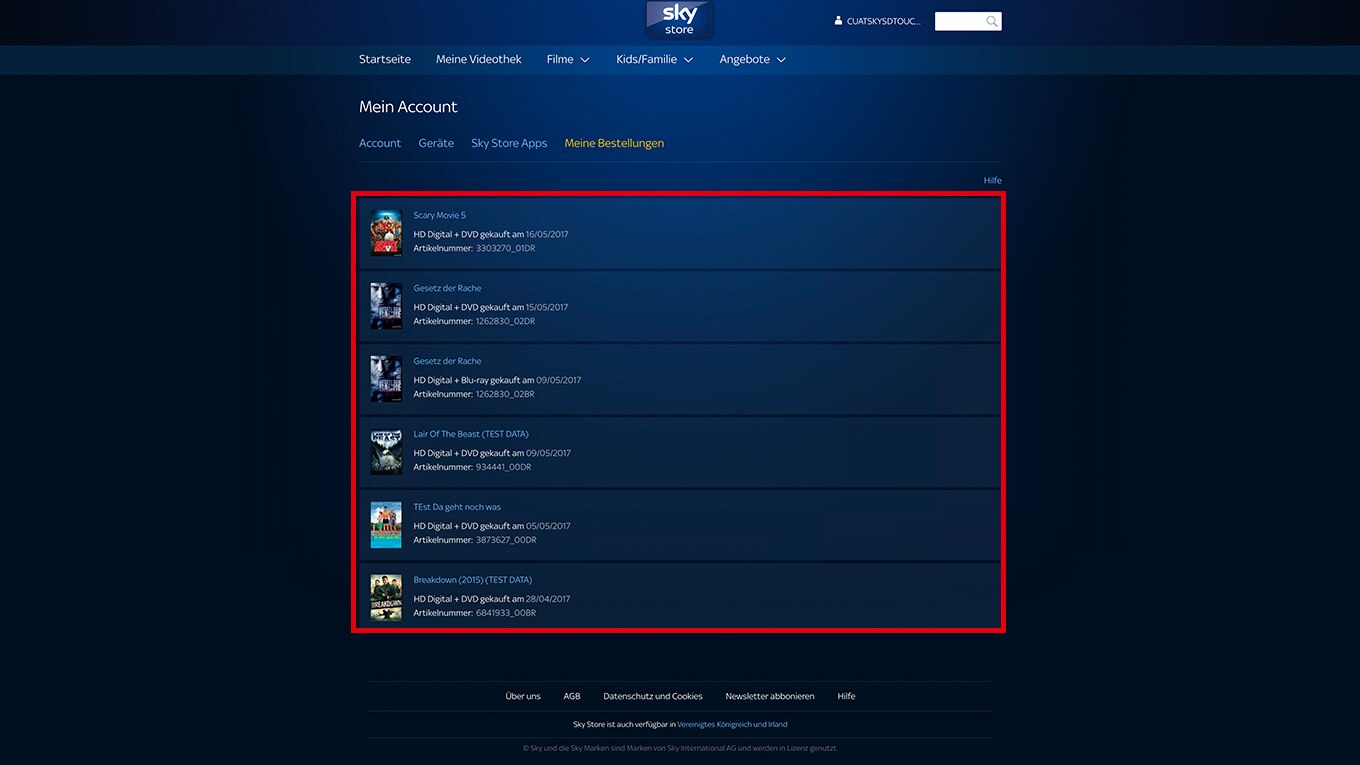
Task: Click the Lair Of The Beast poster thumbnail
Action: coord(386,452)
